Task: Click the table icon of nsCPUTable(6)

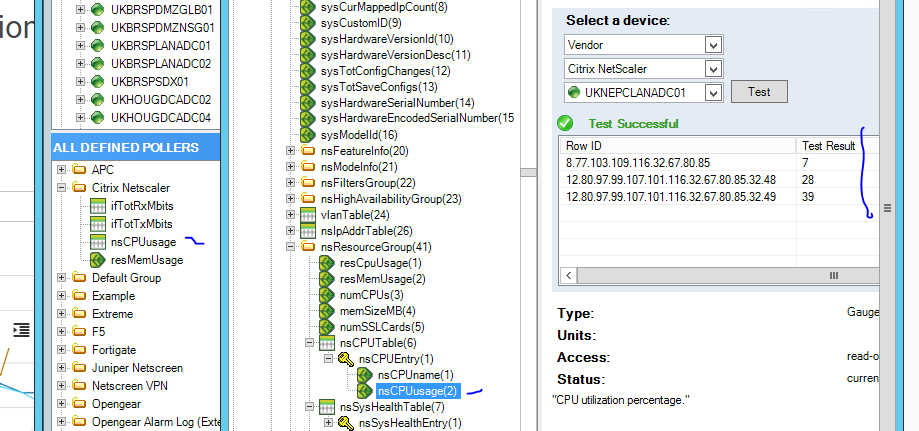Action: [x=326, y=343]
